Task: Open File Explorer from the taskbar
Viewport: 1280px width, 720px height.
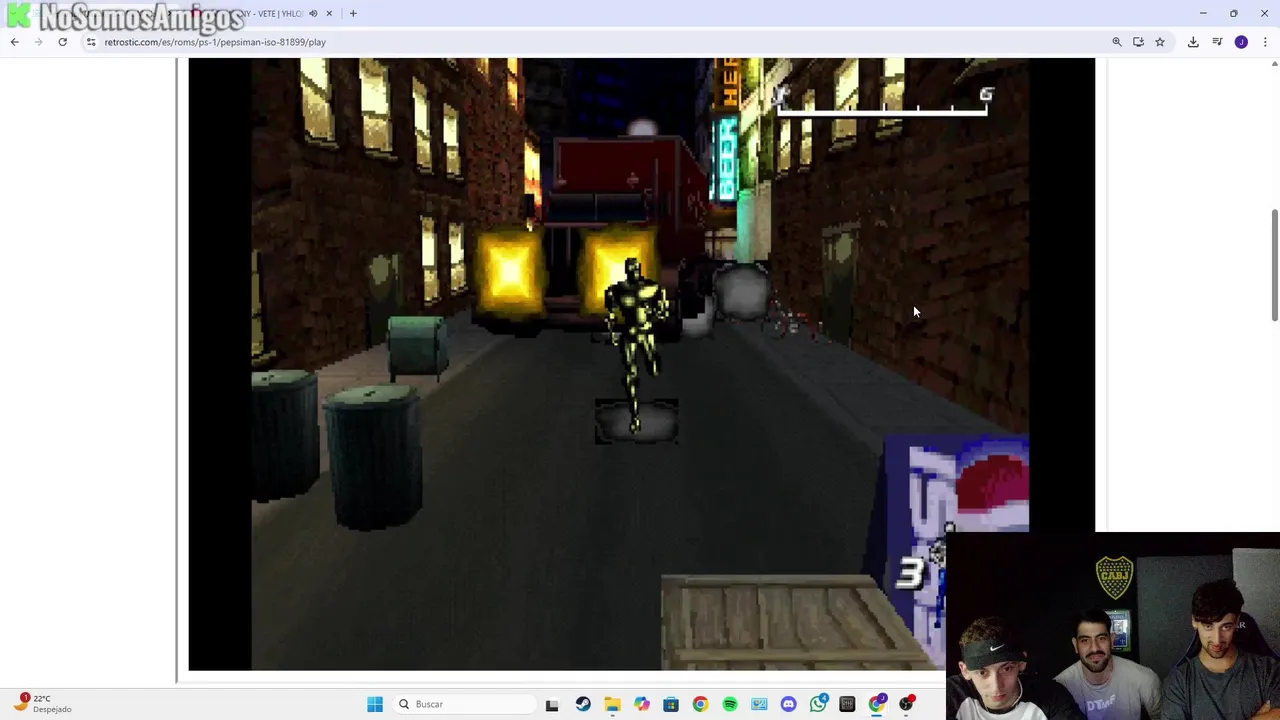Action: click(x=612, y=704)
